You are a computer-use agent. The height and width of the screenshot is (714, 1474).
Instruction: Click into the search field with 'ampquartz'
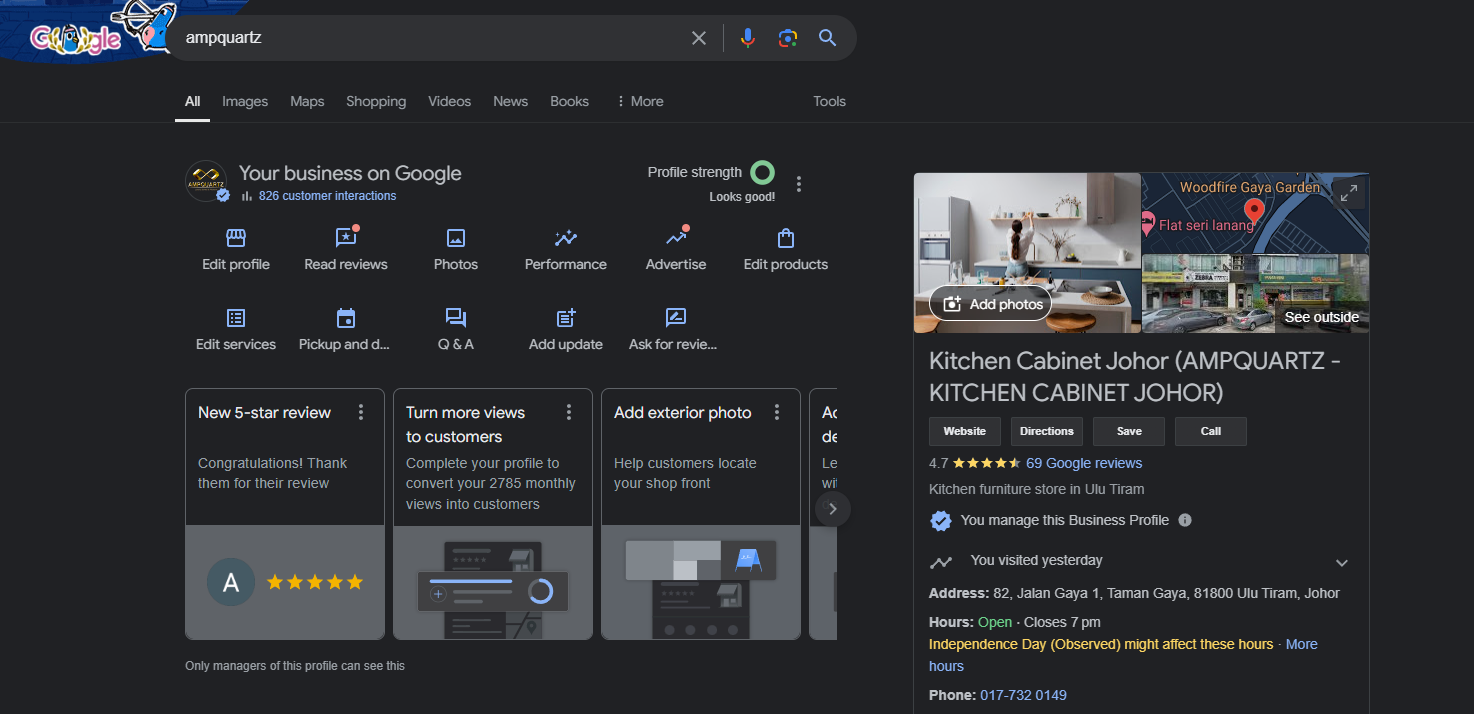coord(430,38)
